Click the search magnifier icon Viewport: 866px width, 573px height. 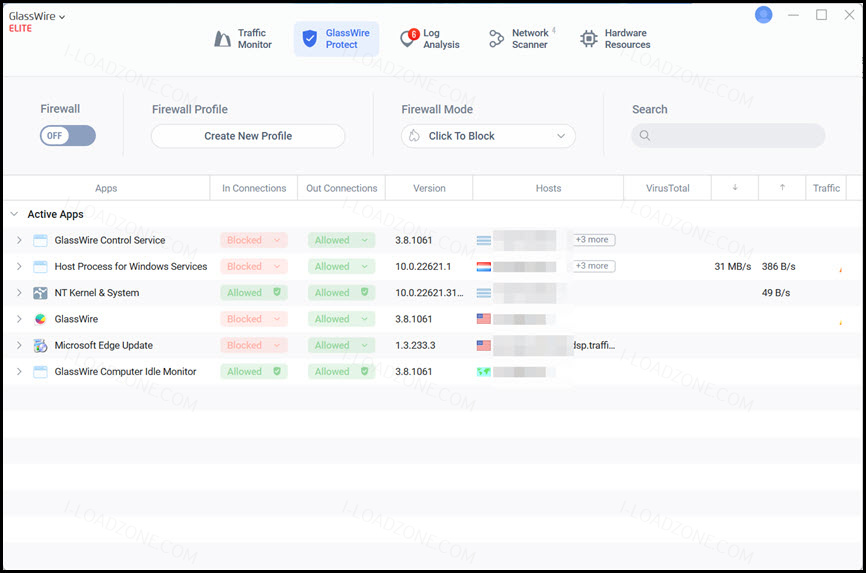coord(645,135)
